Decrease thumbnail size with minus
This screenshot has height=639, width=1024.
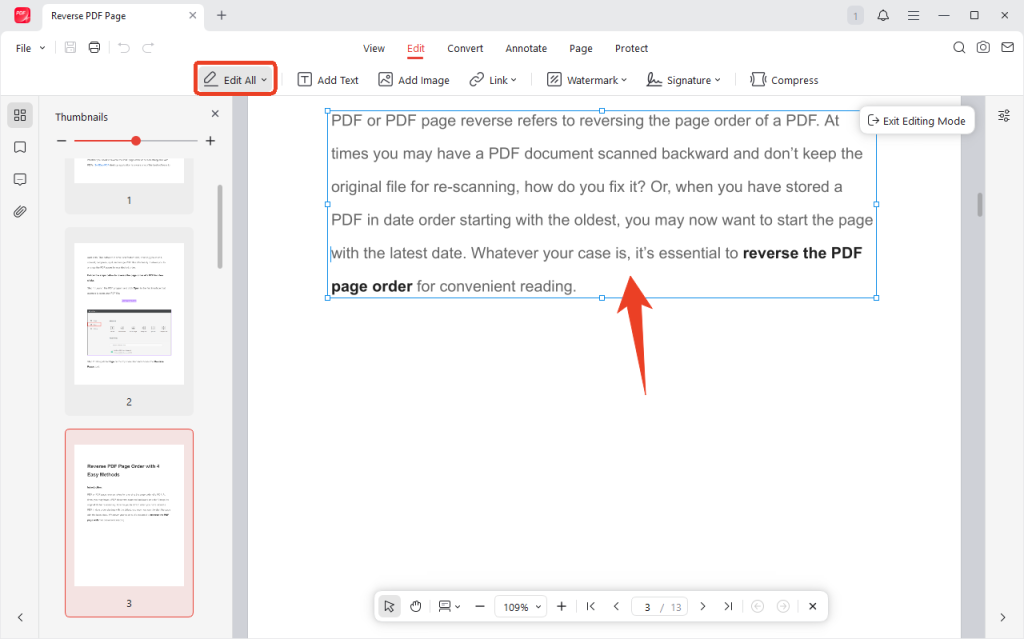click(61, 140)
